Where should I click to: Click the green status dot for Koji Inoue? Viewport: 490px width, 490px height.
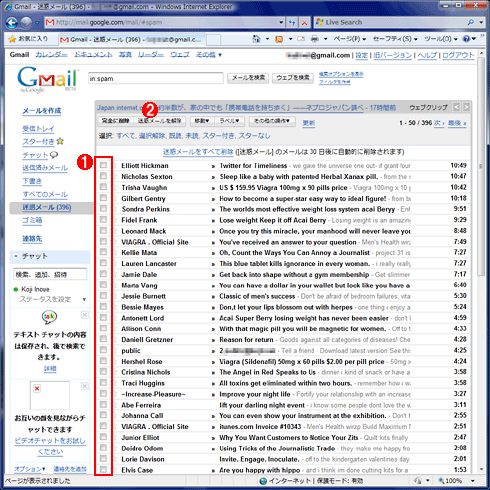tap(15, 289)
